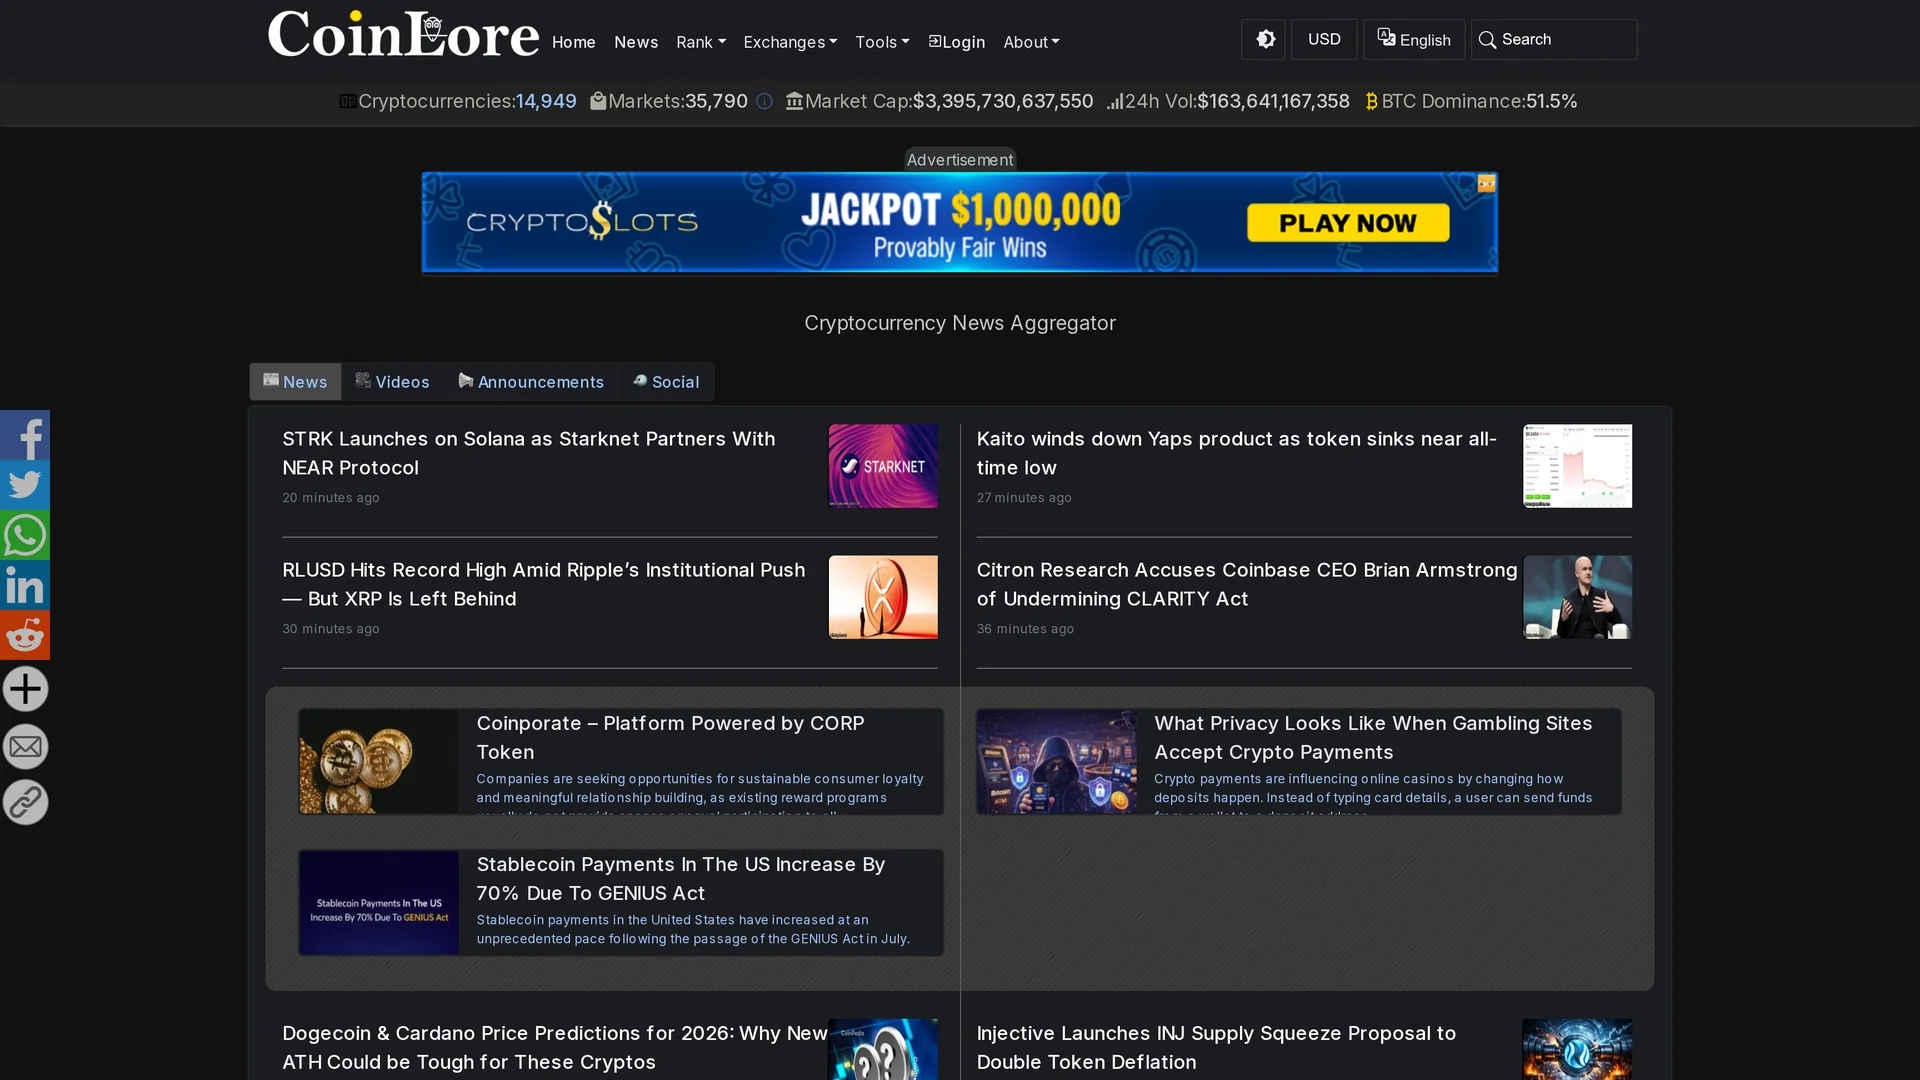Click the Kaito chart thumbnail
The width and height of the screenshot is (1920, 1080).
pyautogui.click(x=1577, y=466)
